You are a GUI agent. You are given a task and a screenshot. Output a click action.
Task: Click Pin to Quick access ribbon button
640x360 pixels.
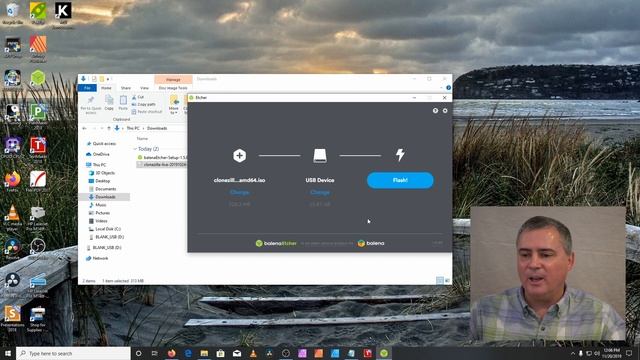click(91, 105)
